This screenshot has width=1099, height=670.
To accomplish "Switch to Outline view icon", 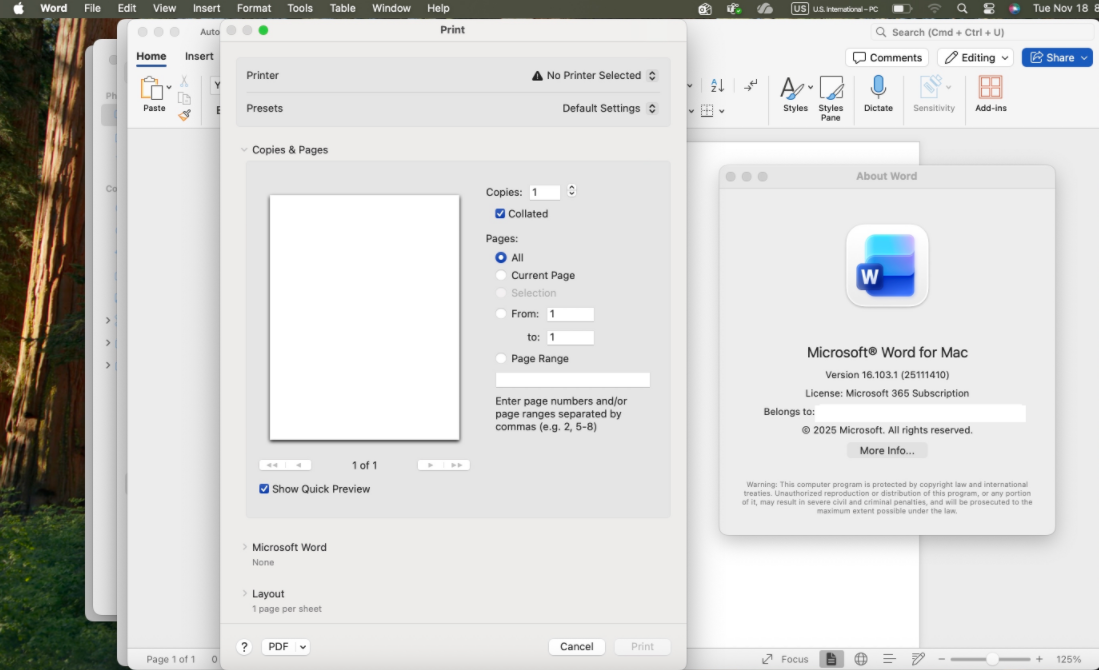I will click(x=889, y=659).
